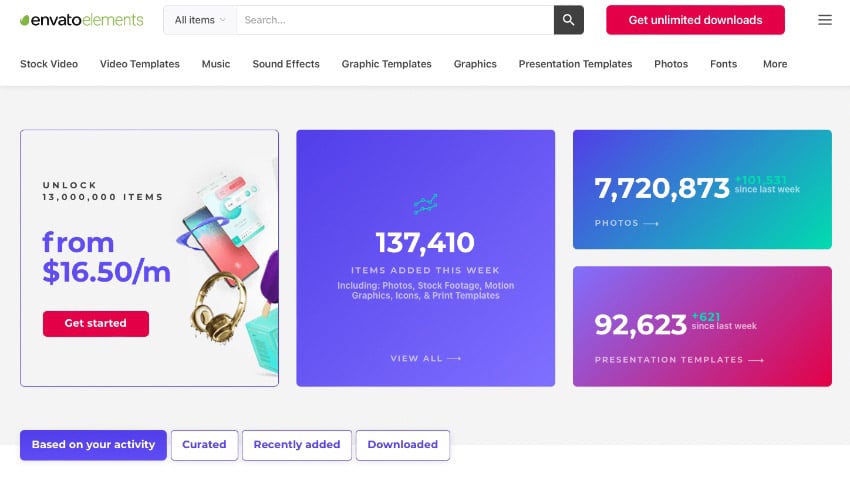Click the red Get started button
The width and height of the screenshot is (850, 491).
click(95, 323)
